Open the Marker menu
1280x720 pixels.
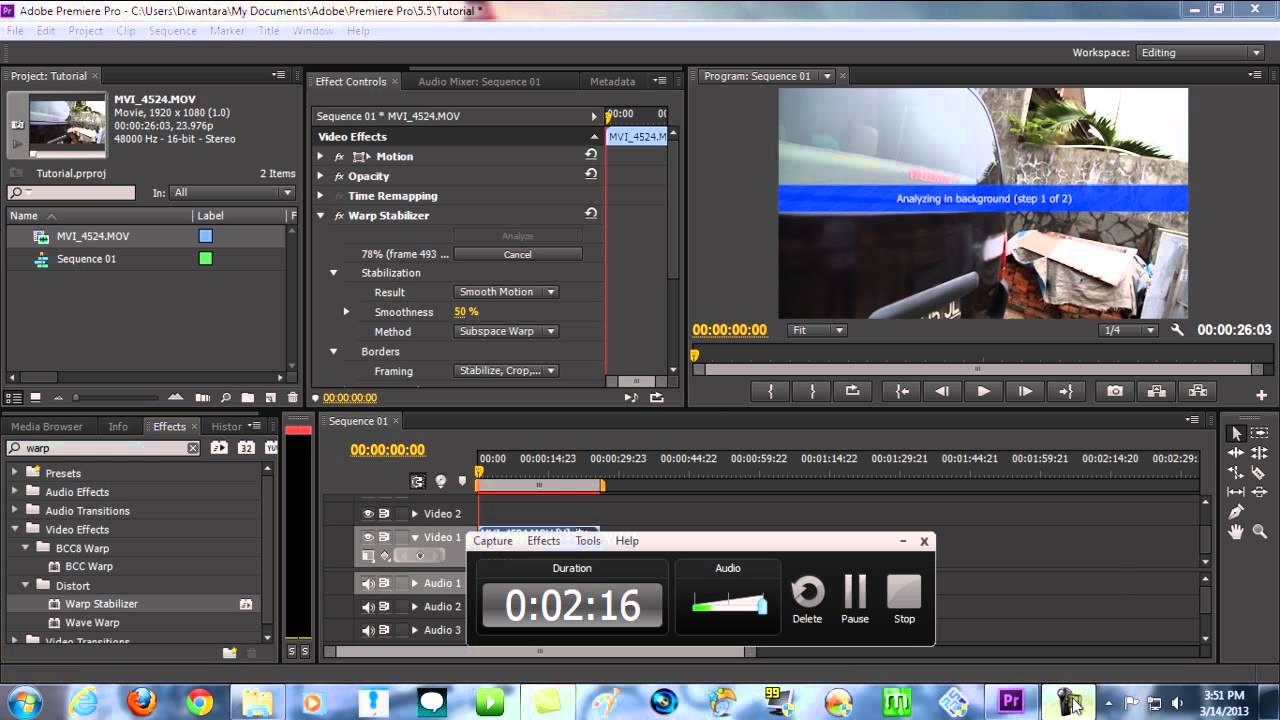point(227,31)
